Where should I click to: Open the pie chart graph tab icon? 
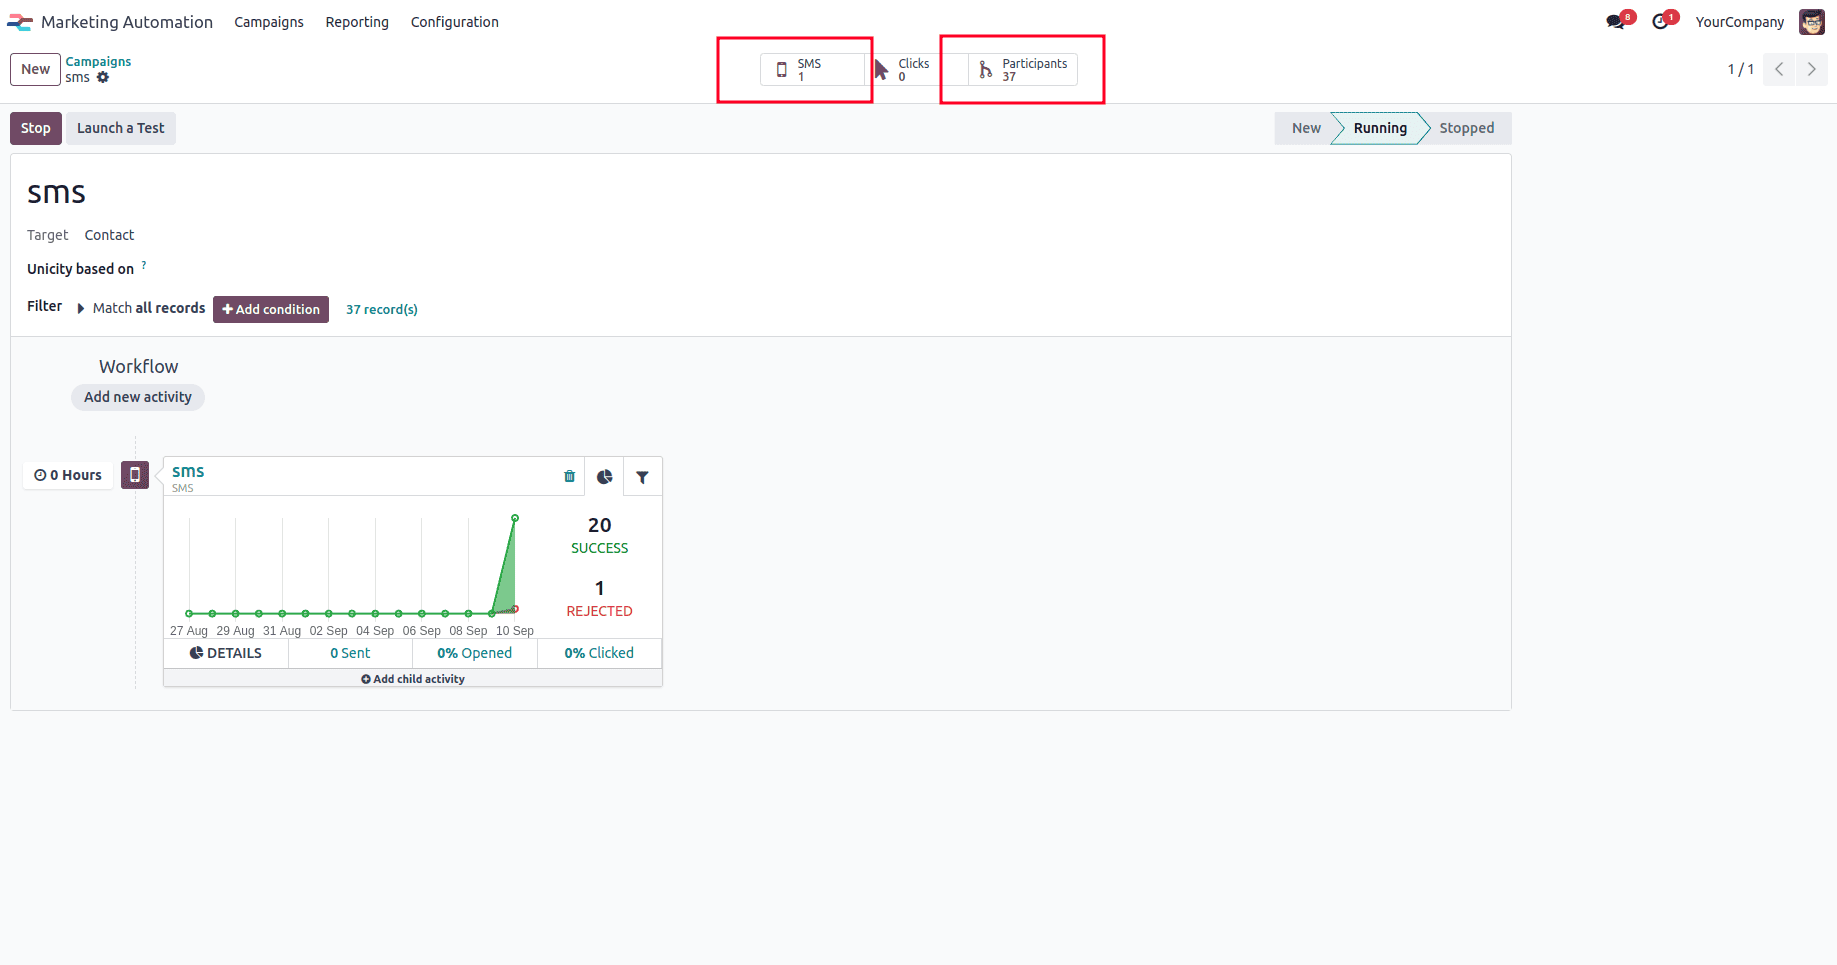(x=604, y=477)
